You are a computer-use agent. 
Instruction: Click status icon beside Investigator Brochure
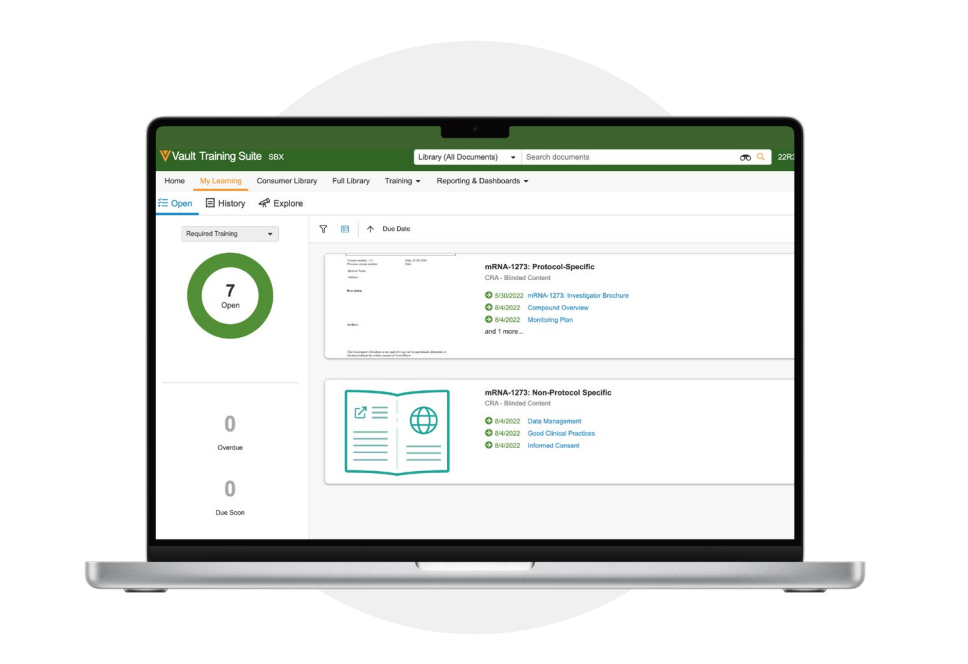489,296
